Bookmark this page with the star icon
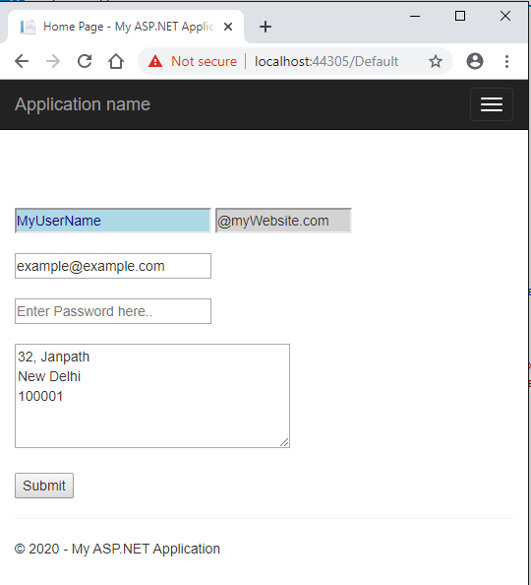 point(435,61)
